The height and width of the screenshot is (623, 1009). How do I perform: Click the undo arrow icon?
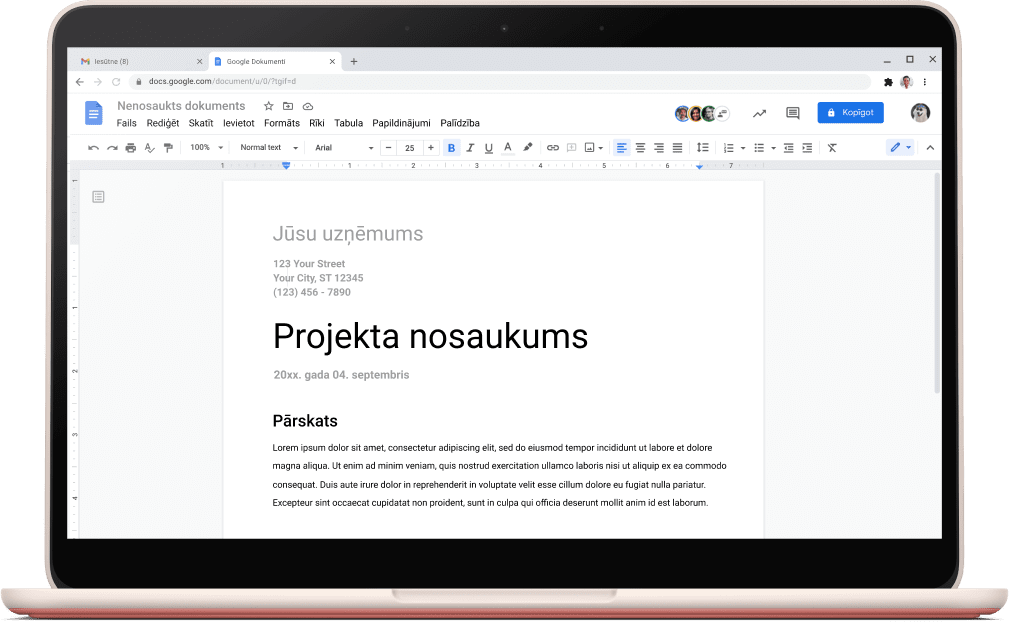pos(93,148)
